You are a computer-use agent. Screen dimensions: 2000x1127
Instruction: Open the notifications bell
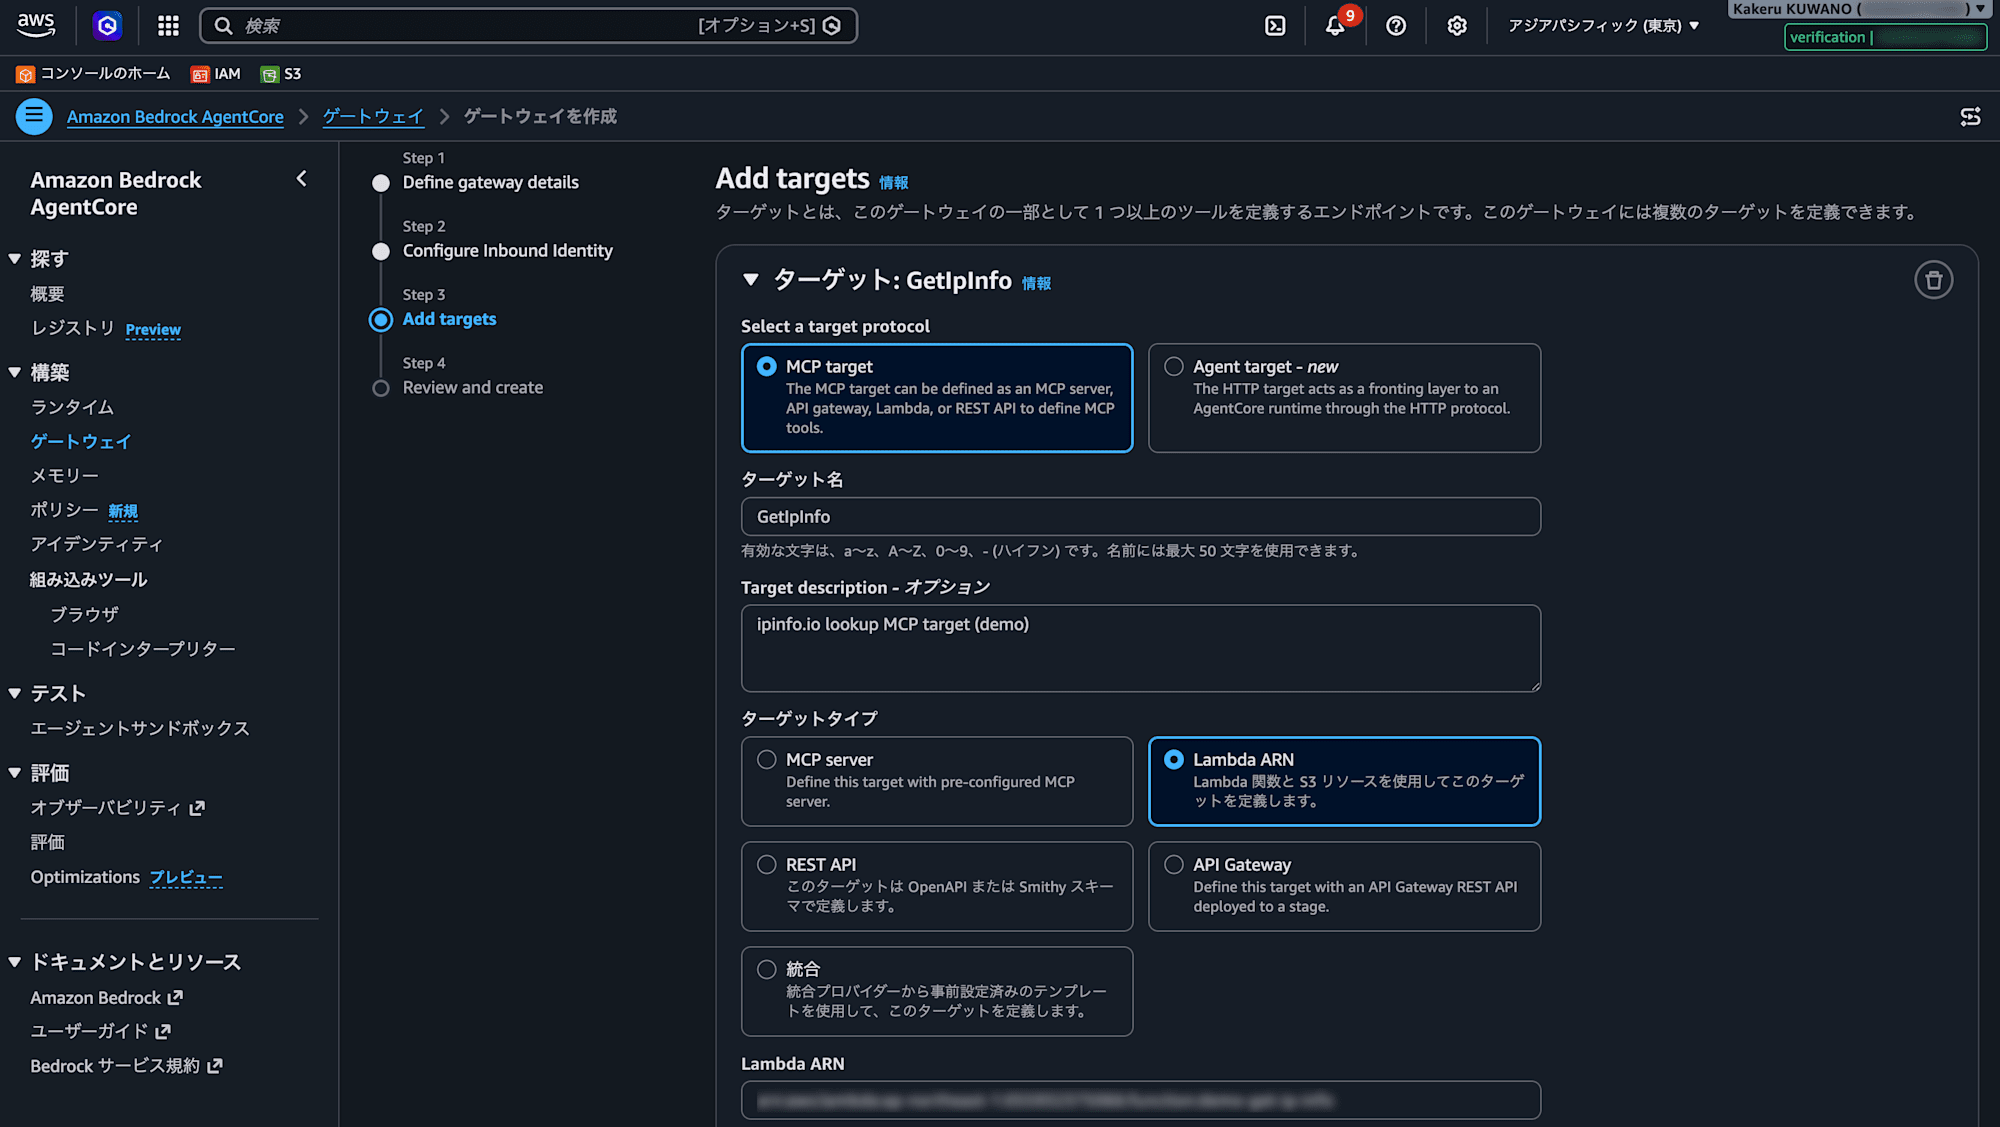coord(1336,26)
